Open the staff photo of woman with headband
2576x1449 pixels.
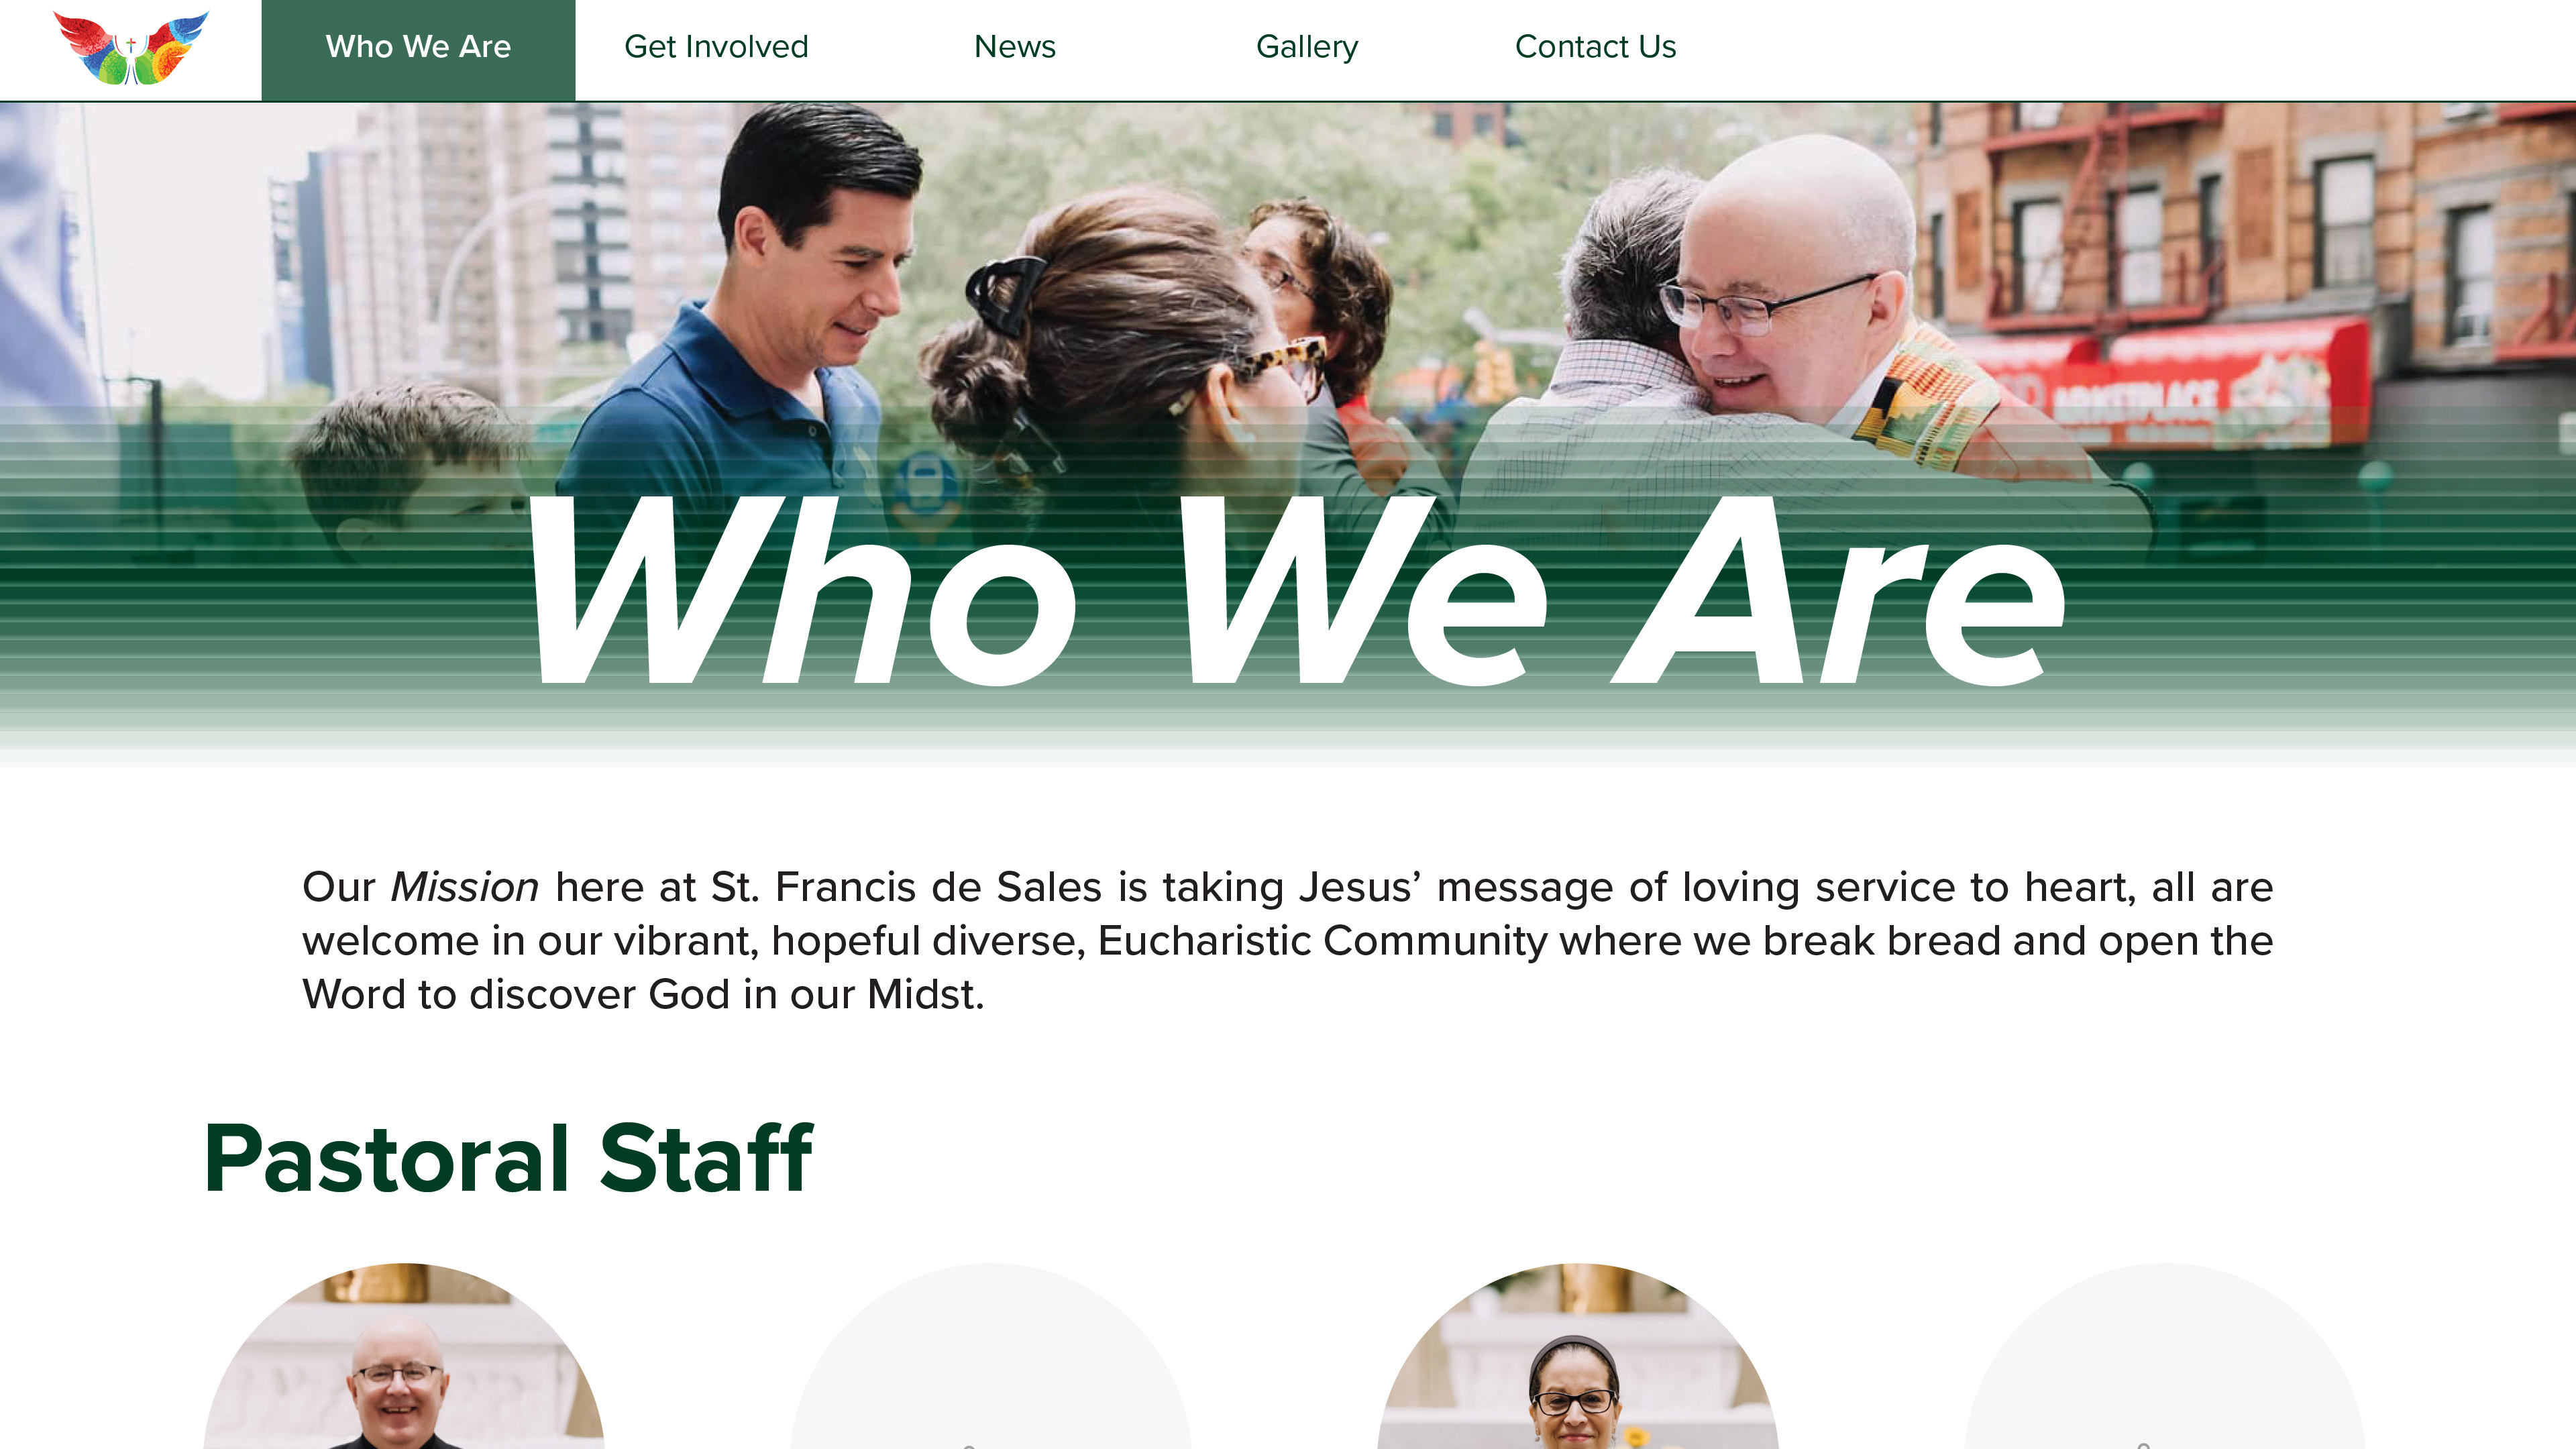pos(1577,1356)
